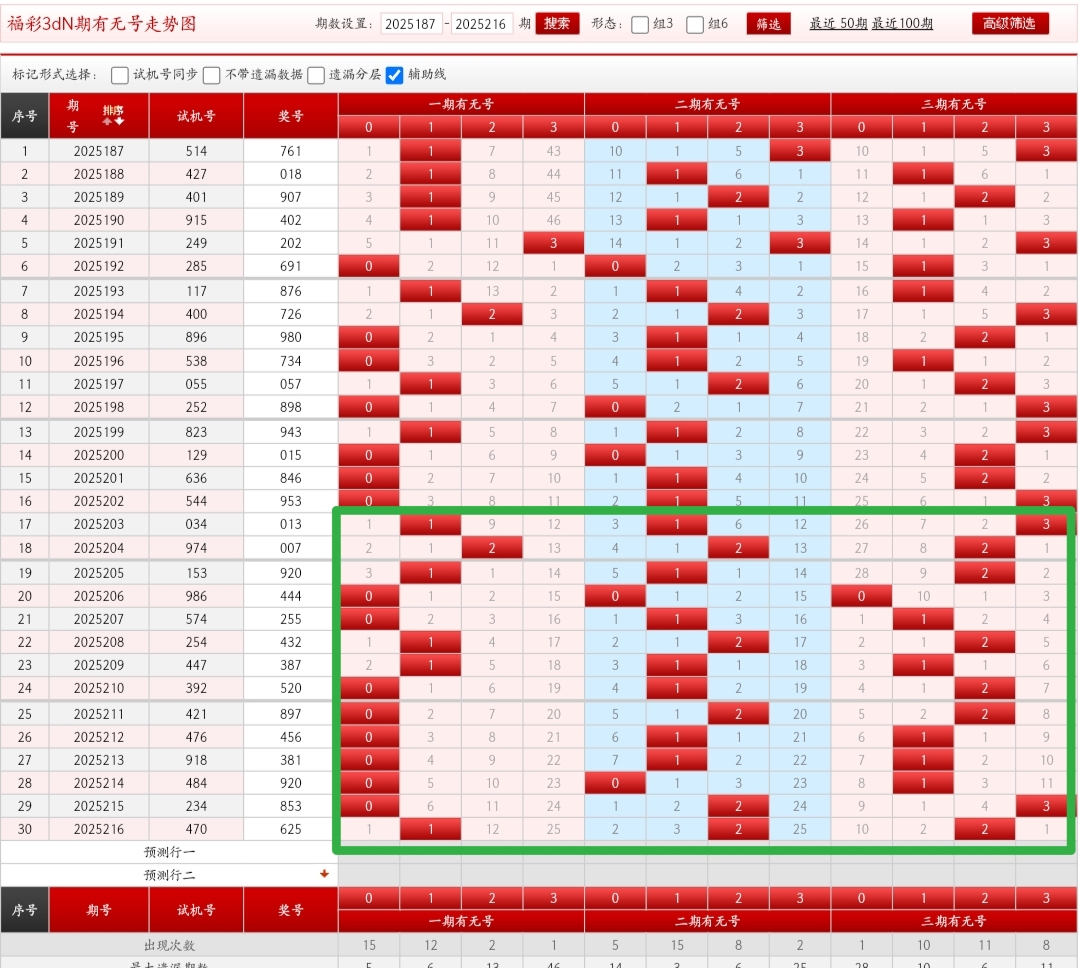Click 奖号 value 691 in row 2025192
1080x968 pixels.
point(291,267)
